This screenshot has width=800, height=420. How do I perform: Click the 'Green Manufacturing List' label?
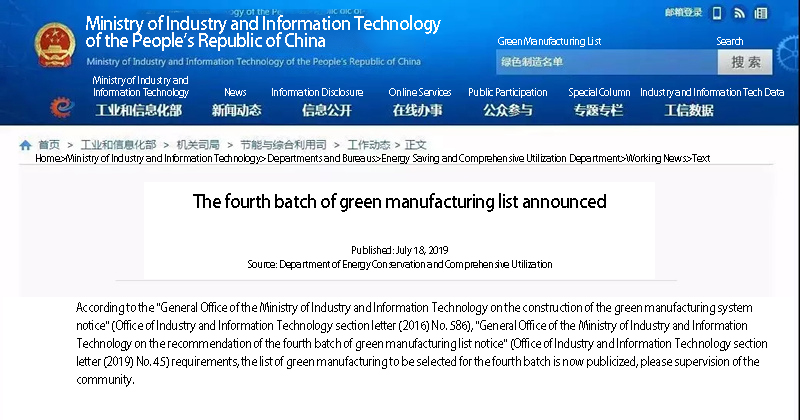click(x=549, y=41)
